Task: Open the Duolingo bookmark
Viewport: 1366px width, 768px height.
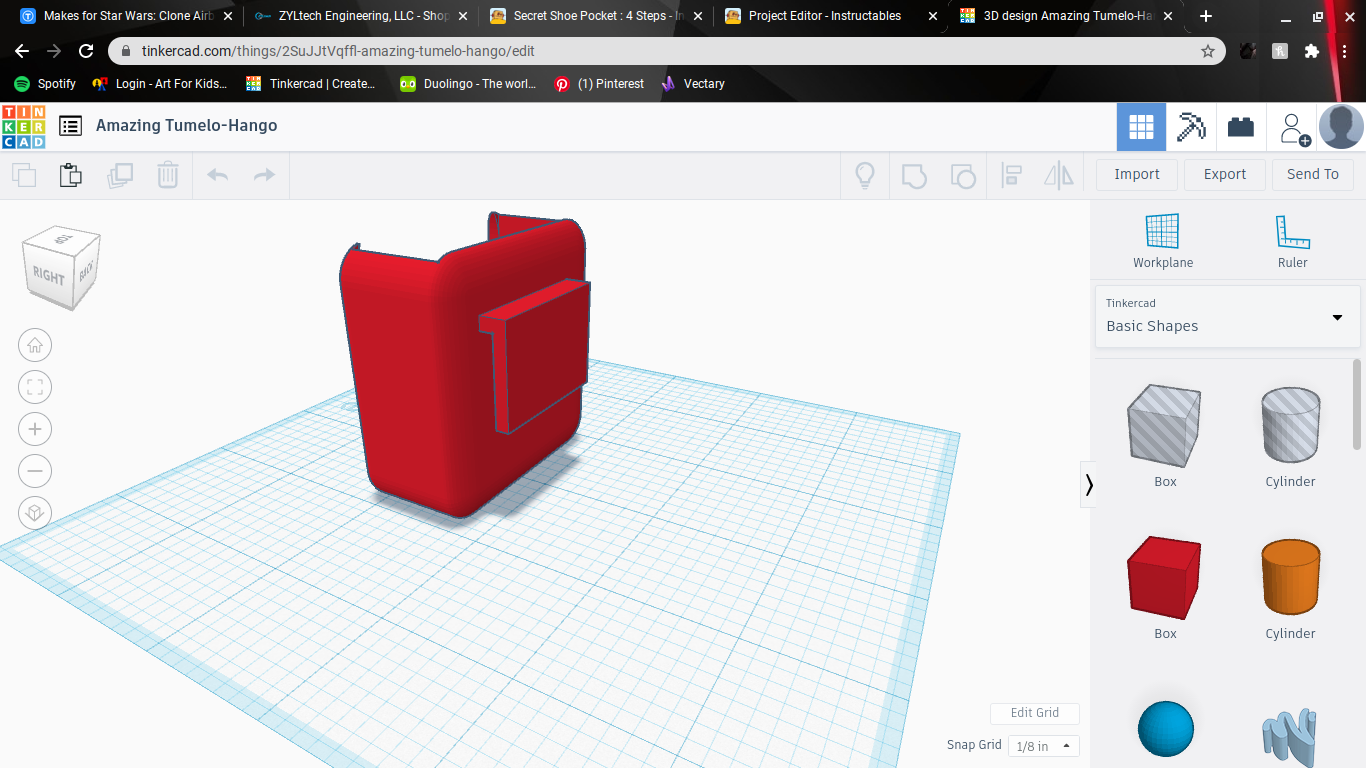Action: pyautogui.click(x=468, y=84)
